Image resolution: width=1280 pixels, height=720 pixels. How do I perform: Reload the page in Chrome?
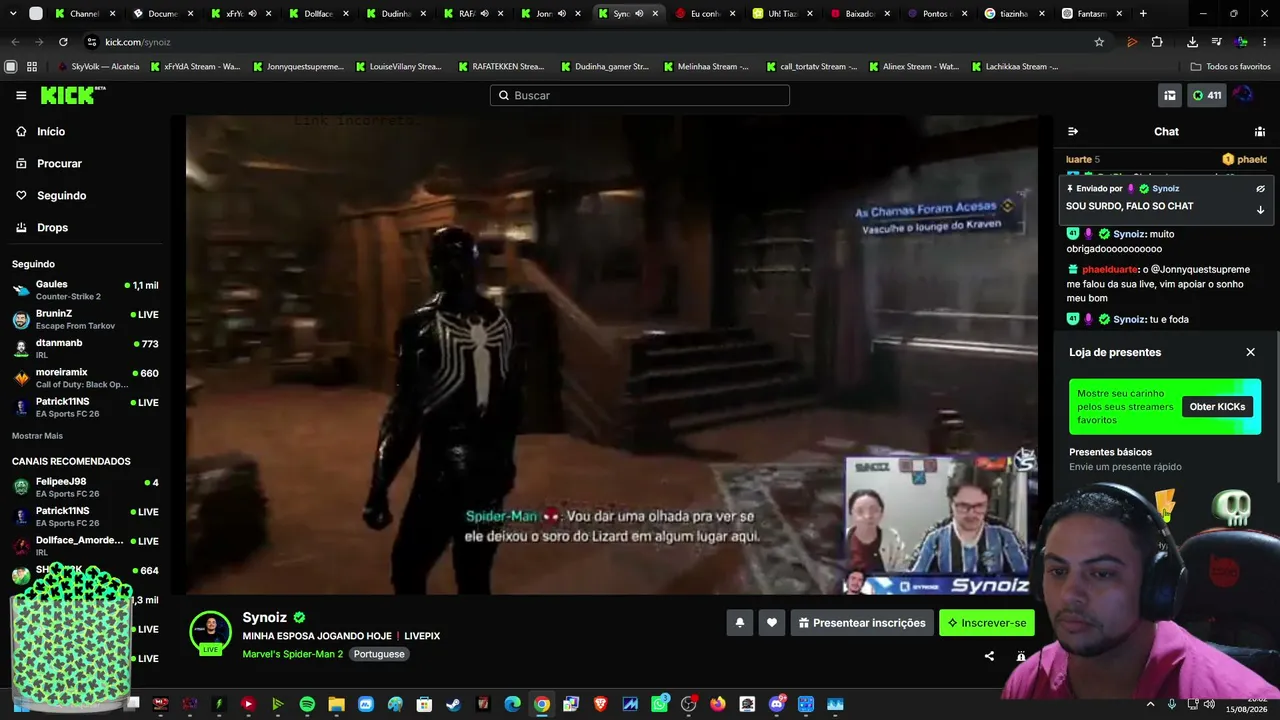click(x=63, y=42)
